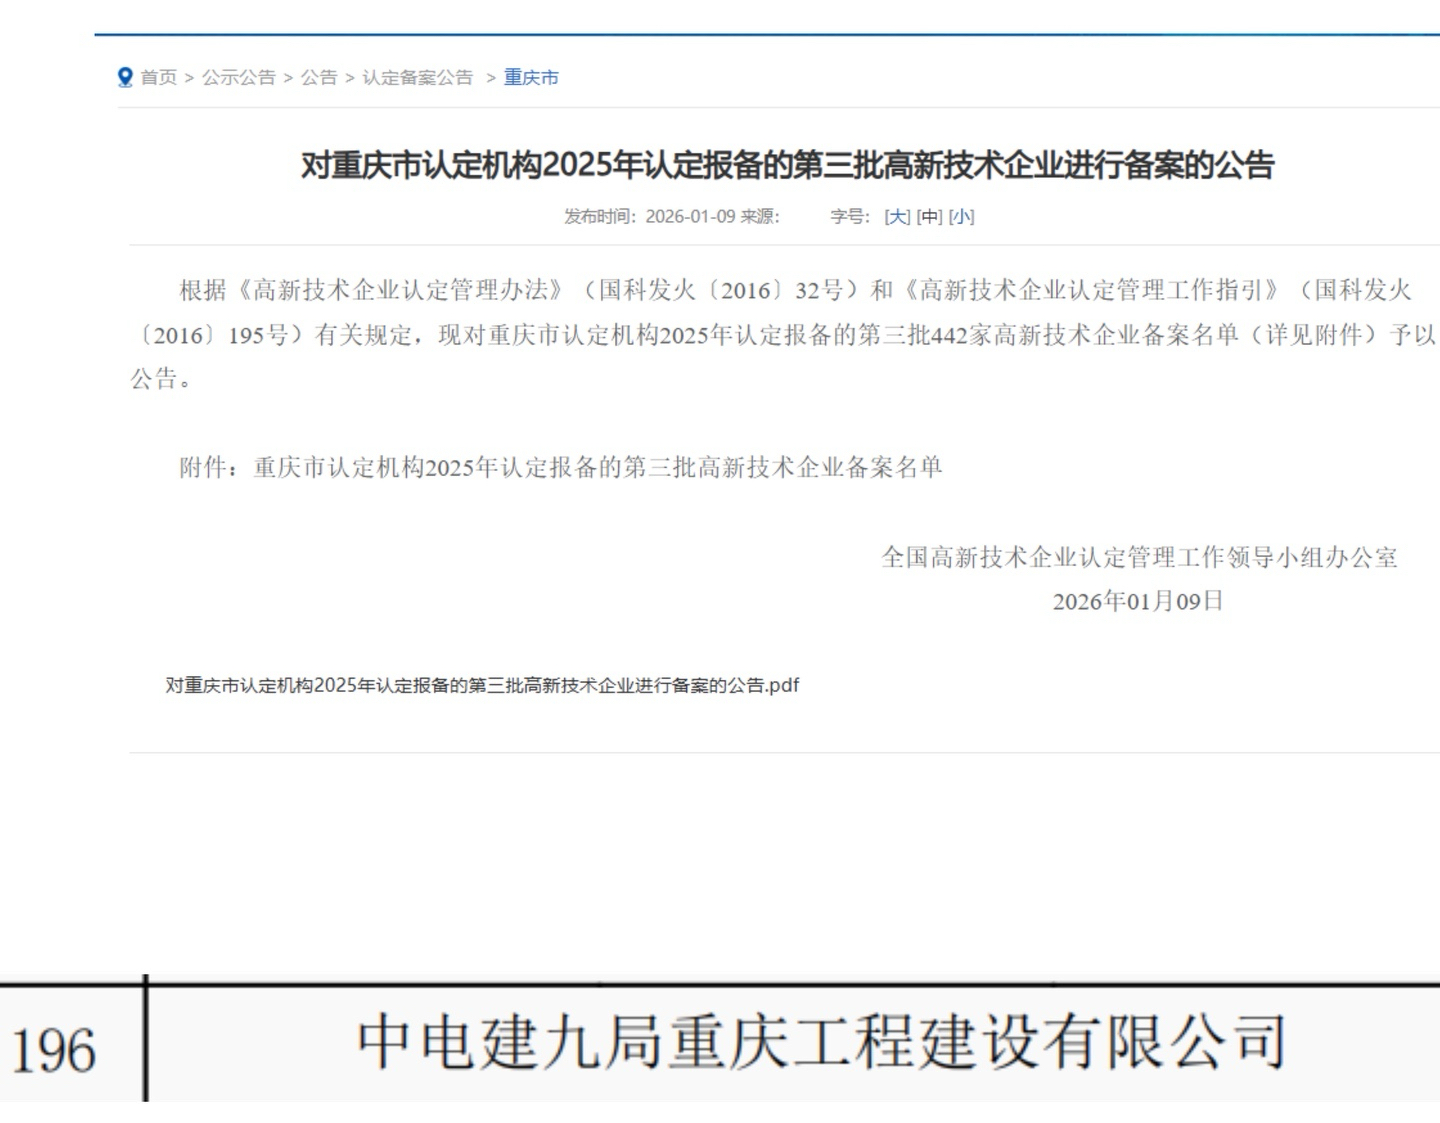The image size is (1440, 1123).
Task: Click the announcement title heading
Action: [x=787, y=165]
